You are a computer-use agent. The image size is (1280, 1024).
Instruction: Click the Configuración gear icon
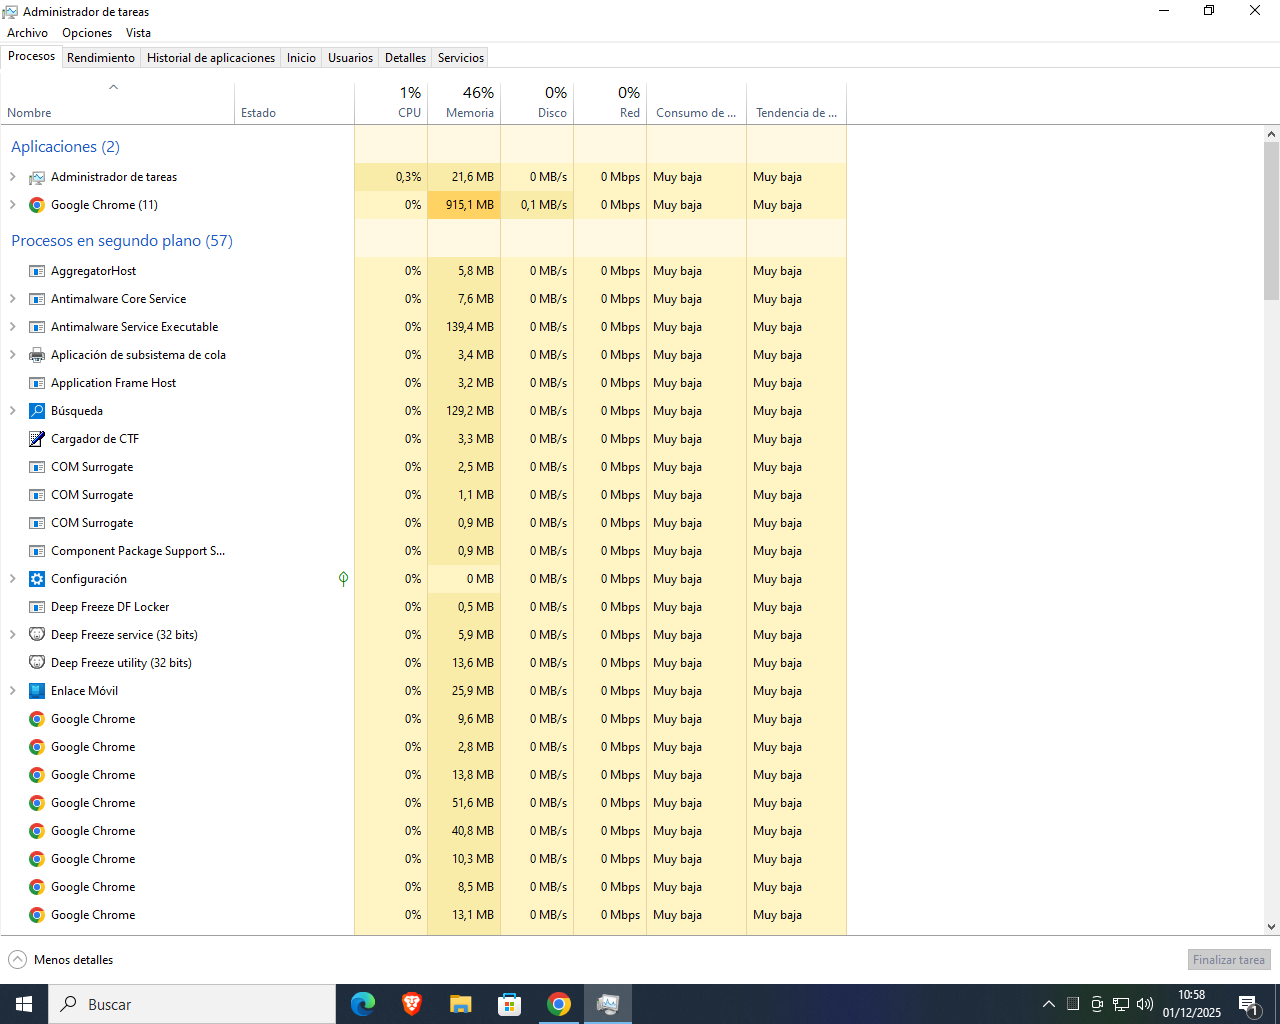37,579
